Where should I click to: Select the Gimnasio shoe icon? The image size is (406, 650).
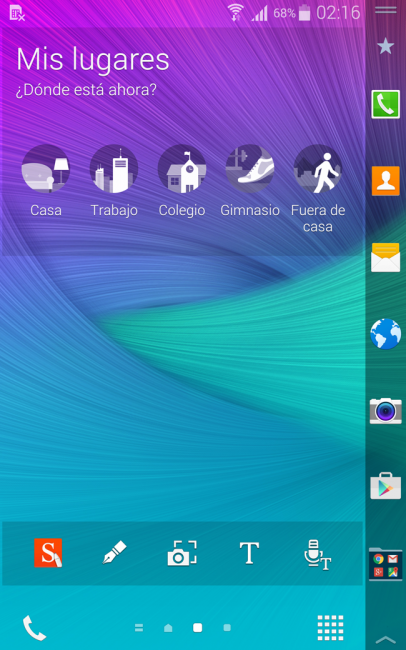[250, 168]
